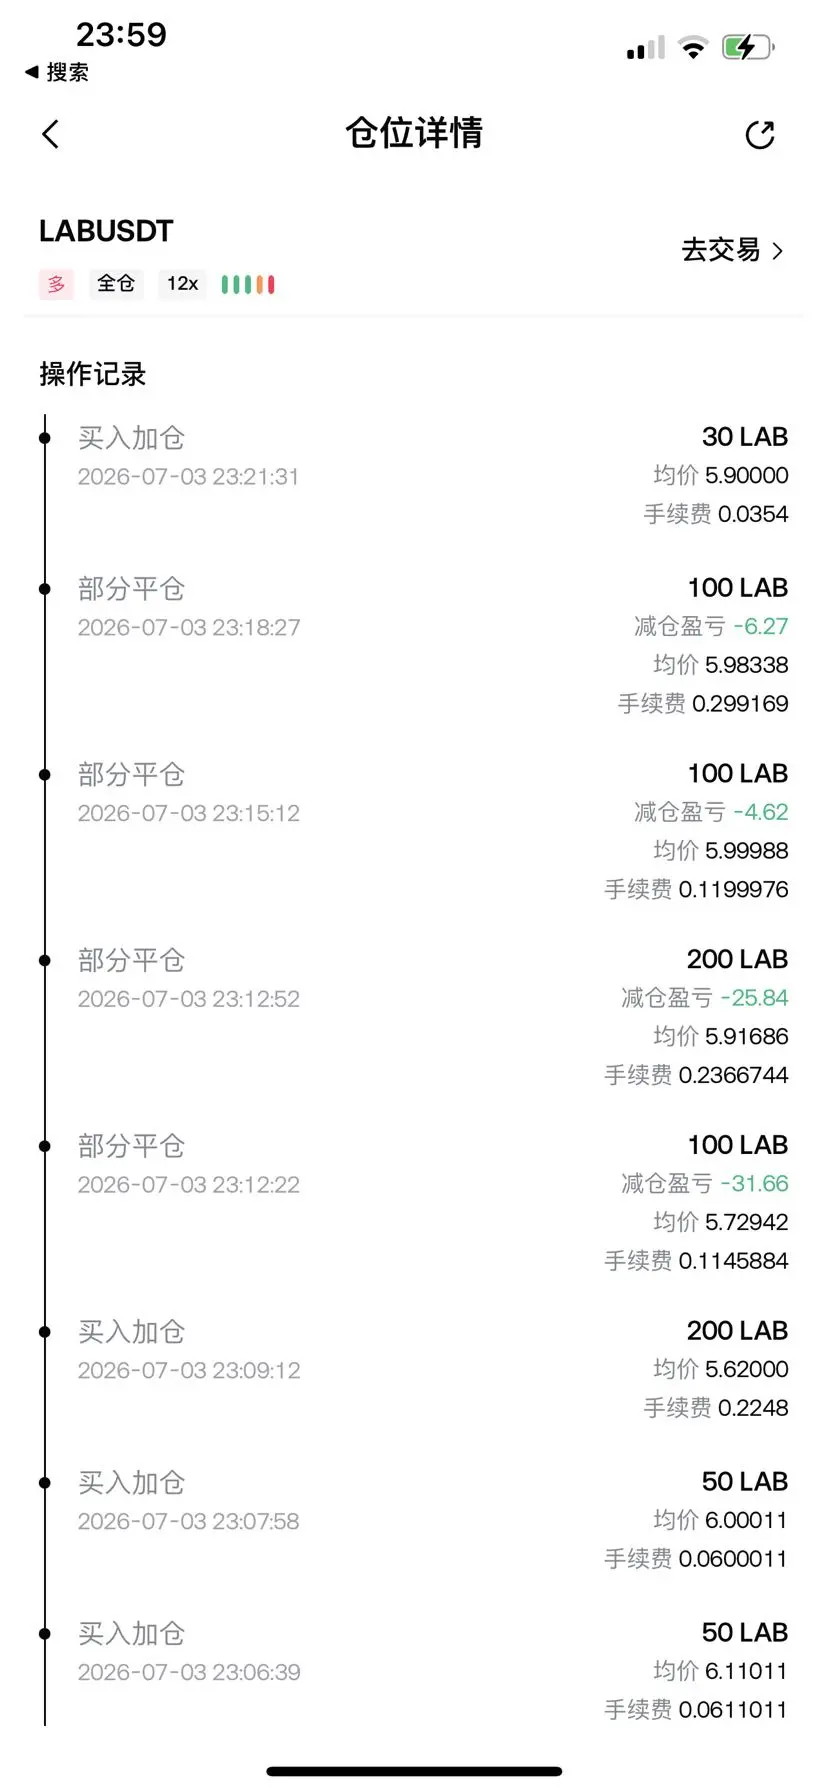The height and width of the screenshot is (1792, 828).
Task: Tap the share icon at top right
Action: (x=760, y=135)
